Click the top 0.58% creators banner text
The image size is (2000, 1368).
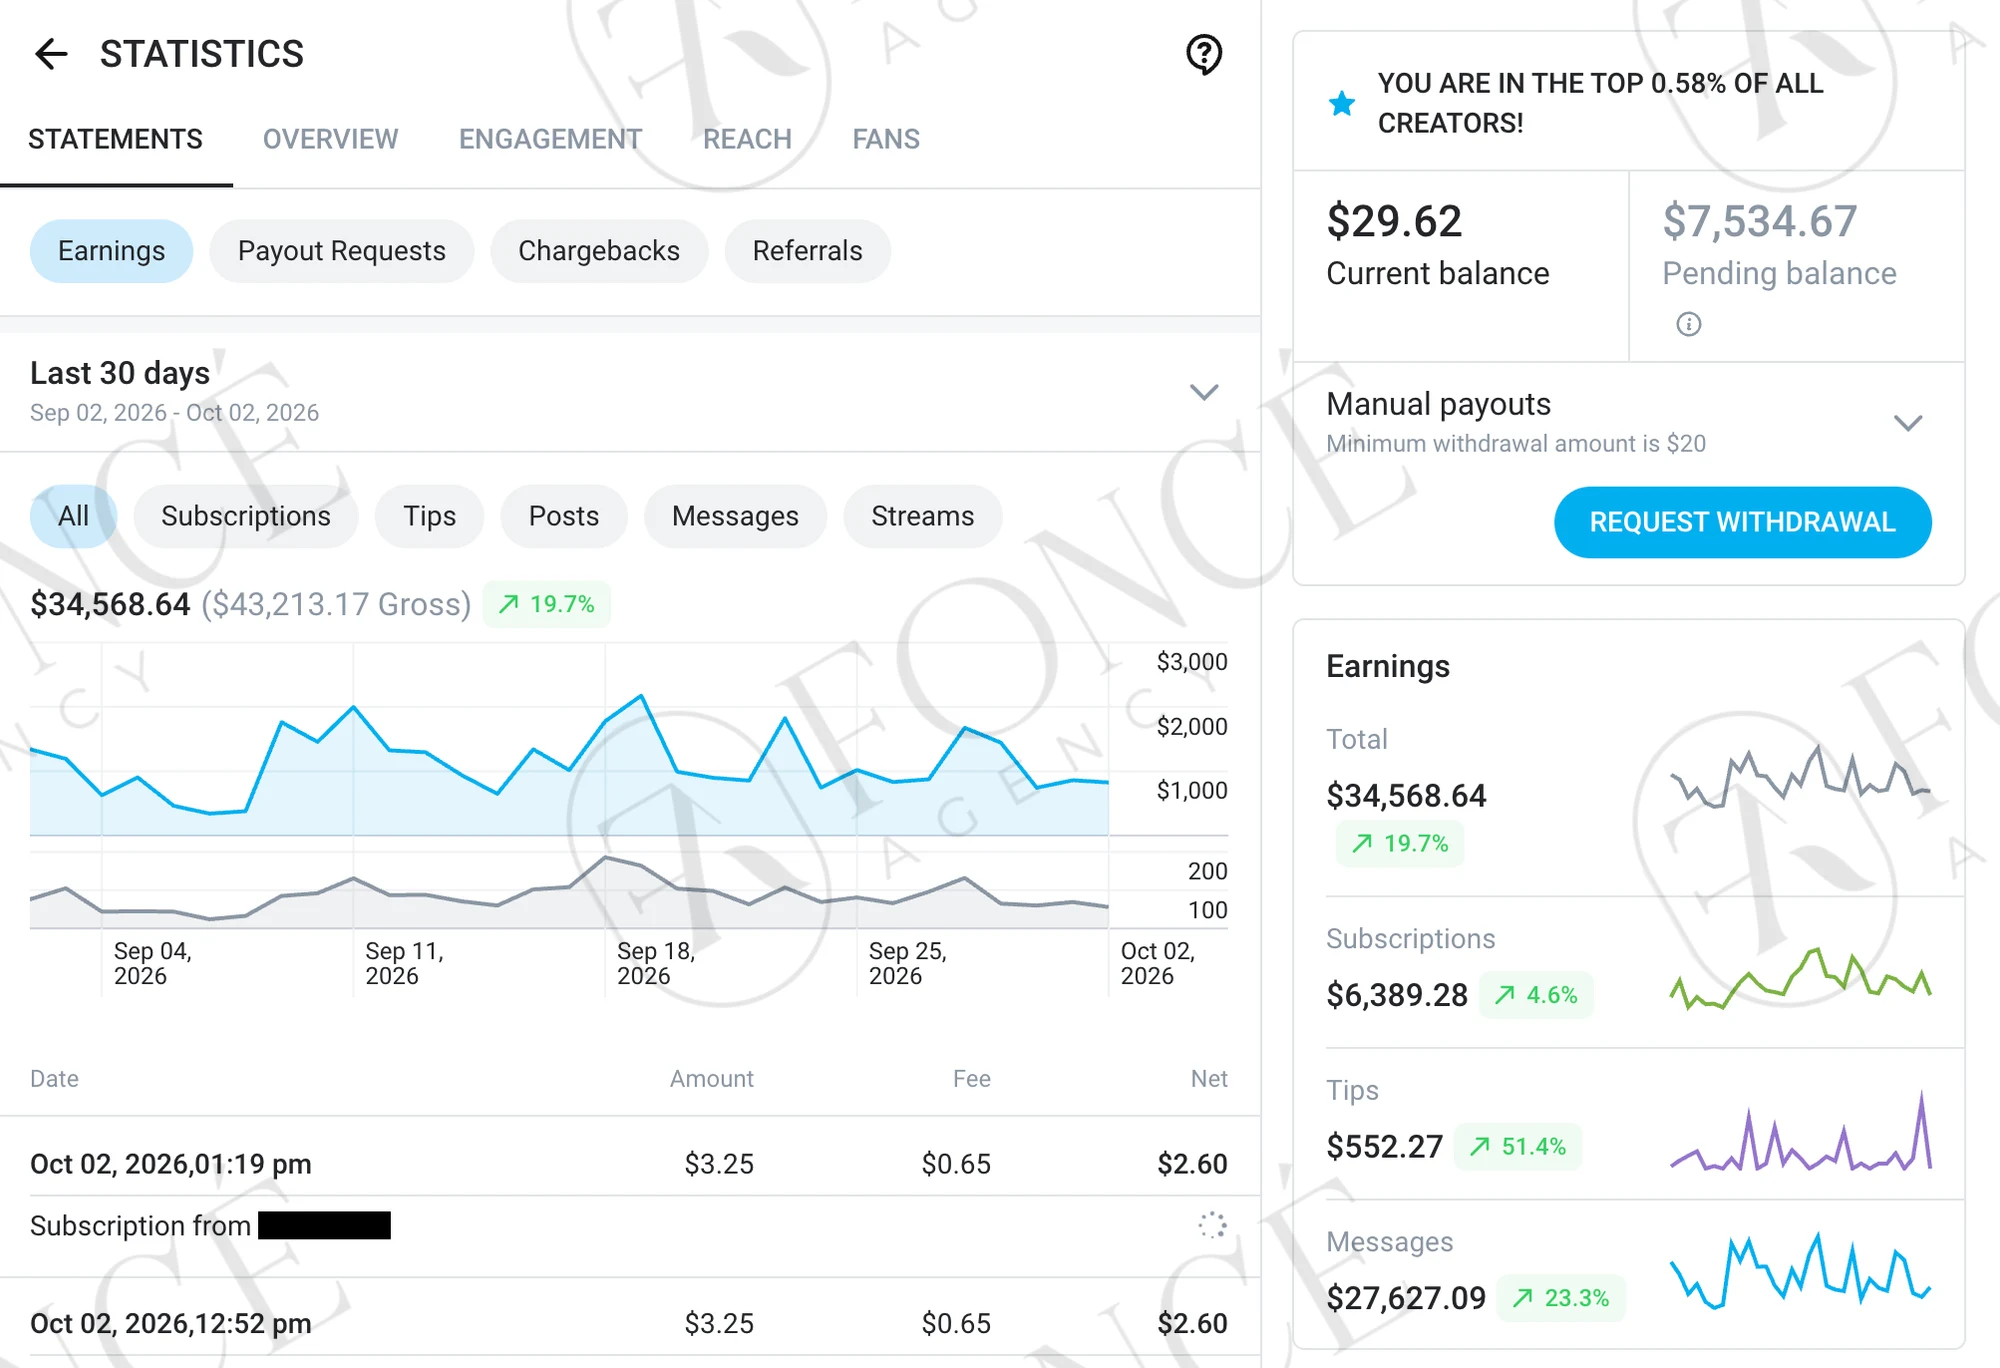point(1600,103)
